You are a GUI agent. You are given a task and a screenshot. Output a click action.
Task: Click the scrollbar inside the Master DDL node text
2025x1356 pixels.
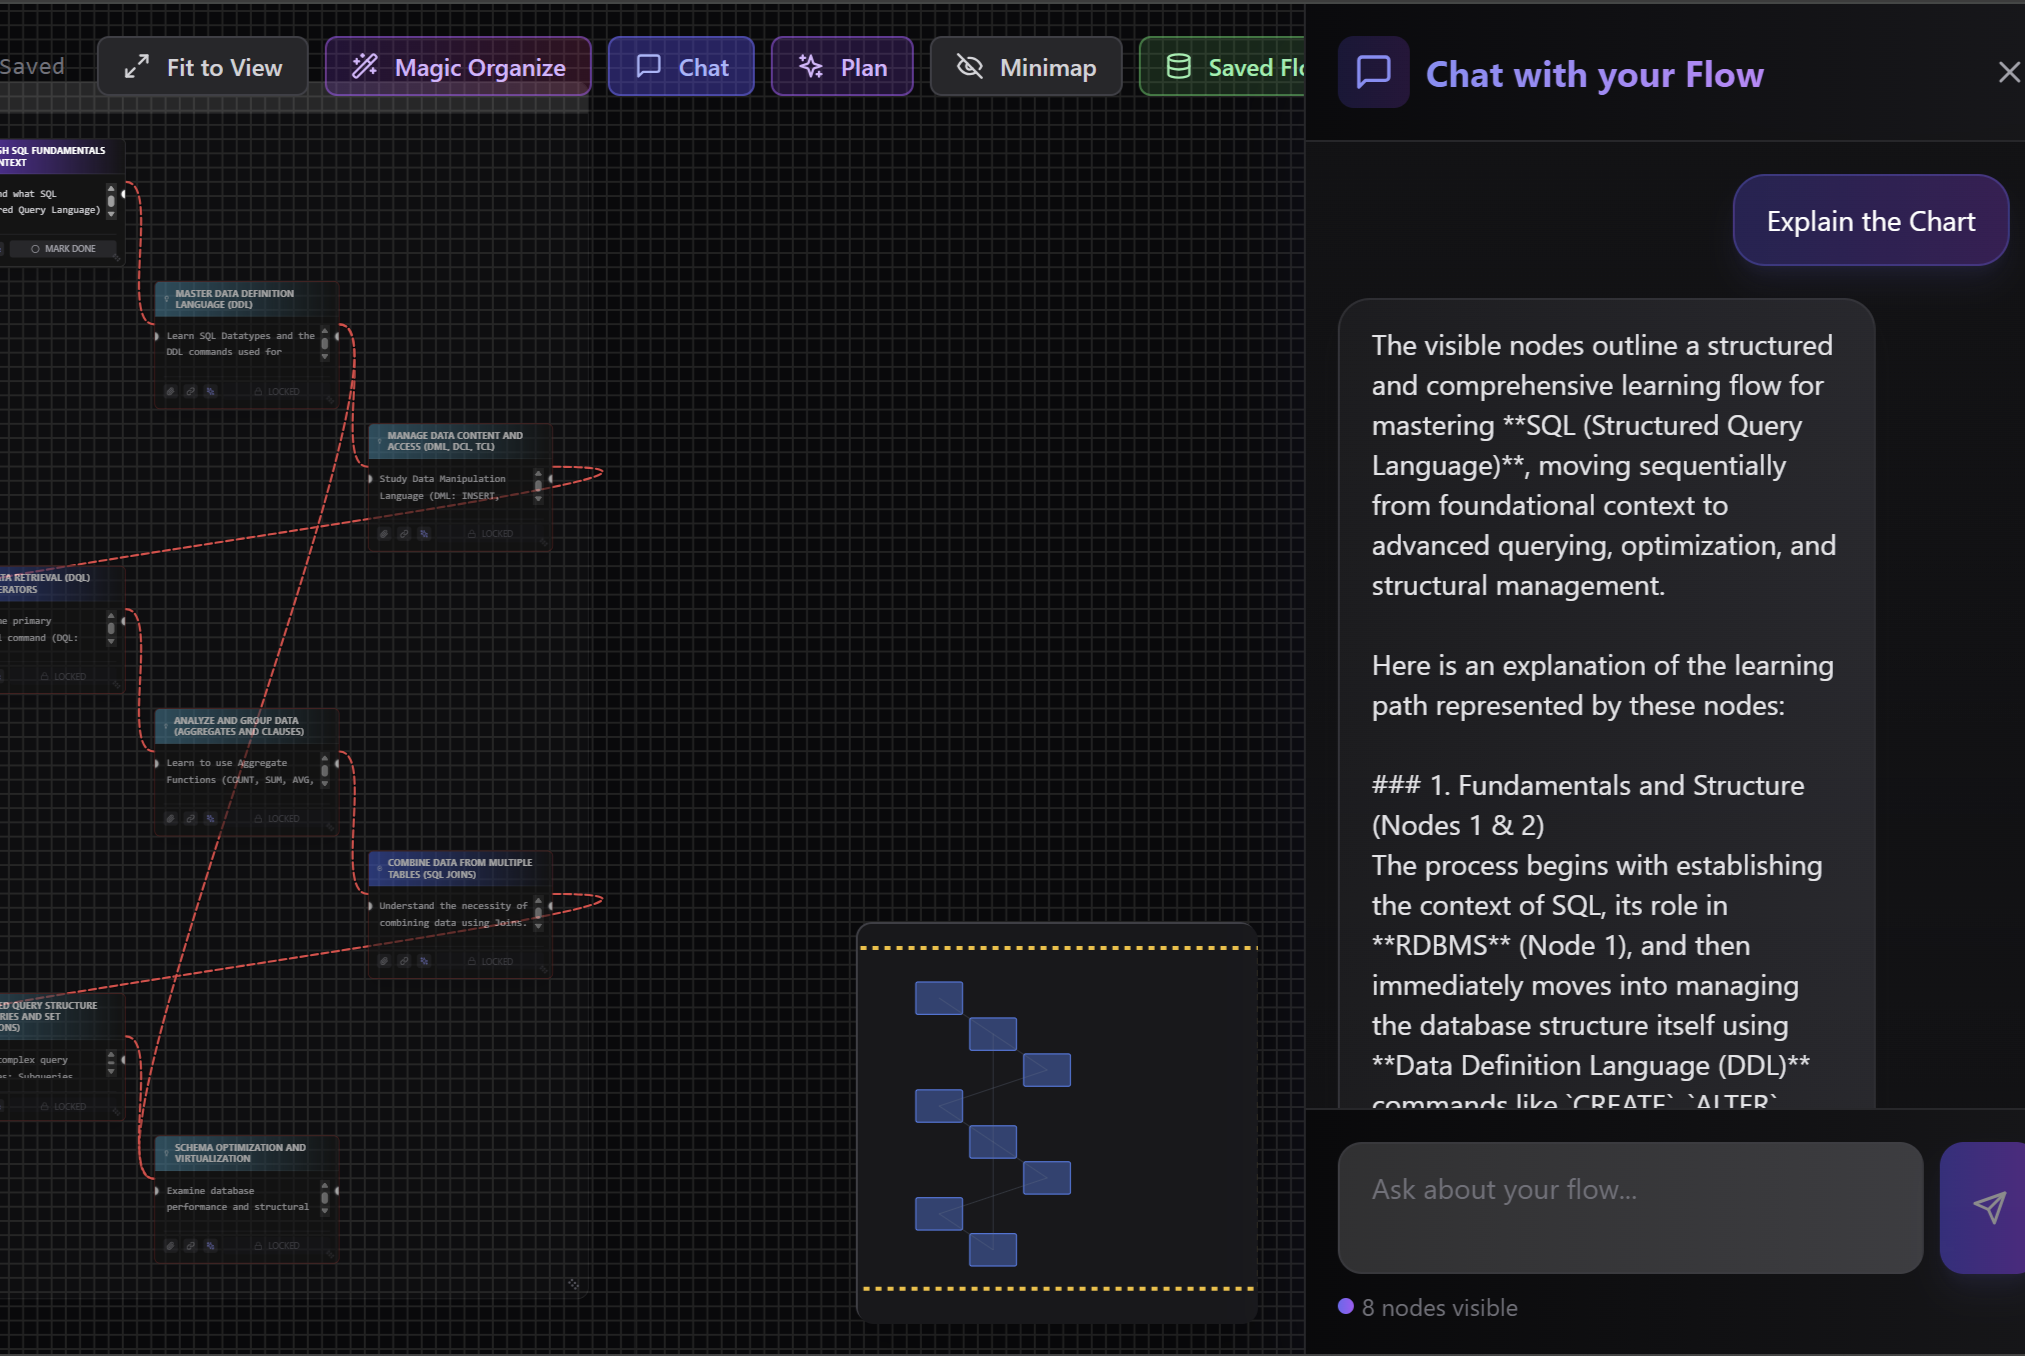(x=325, y=344)
